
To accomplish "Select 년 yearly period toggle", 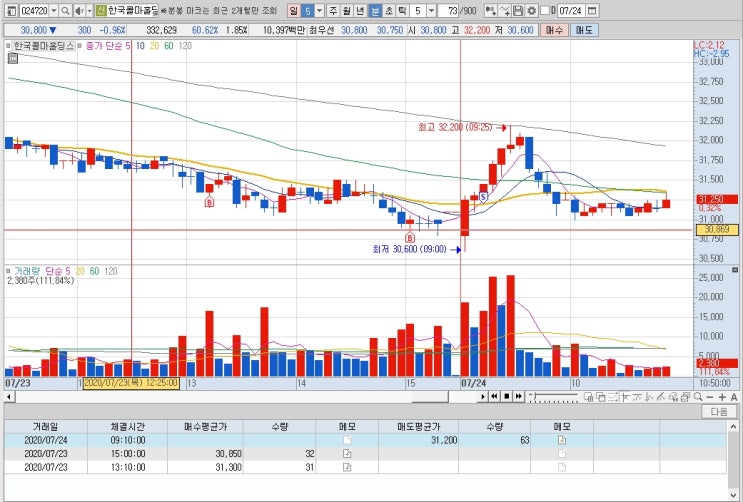I will [x=361, y=10].
